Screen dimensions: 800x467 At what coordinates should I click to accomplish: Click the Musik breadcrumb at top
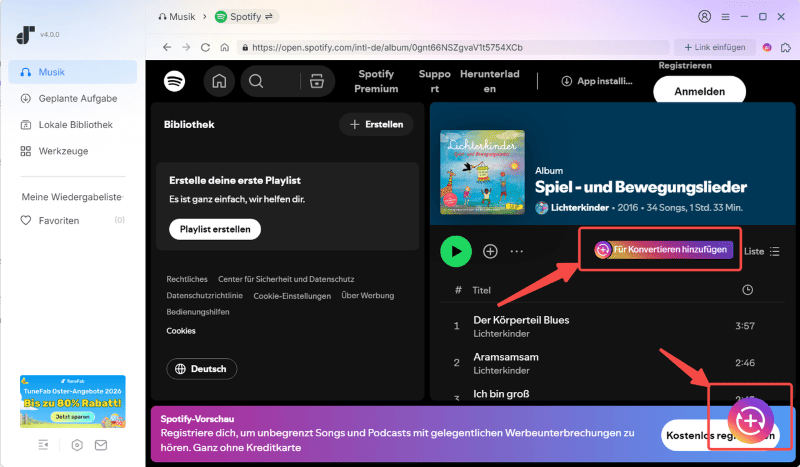[x=177, y=17]
